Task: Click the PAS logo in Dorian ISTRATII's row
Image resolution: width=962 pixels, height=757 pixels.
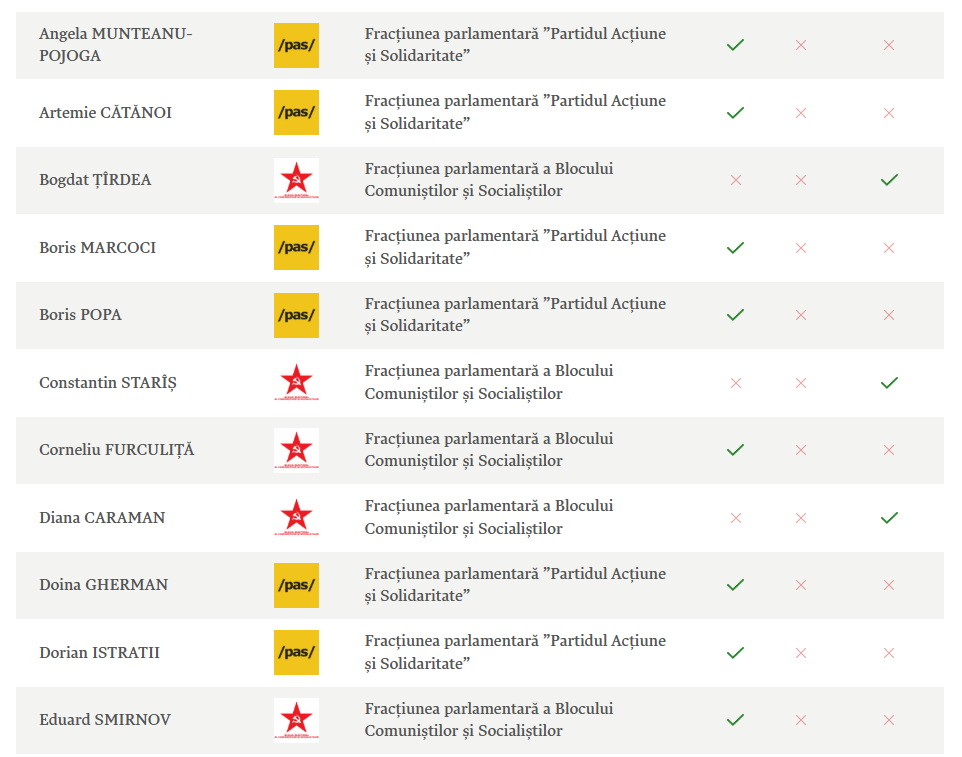Action: (296, 653)
